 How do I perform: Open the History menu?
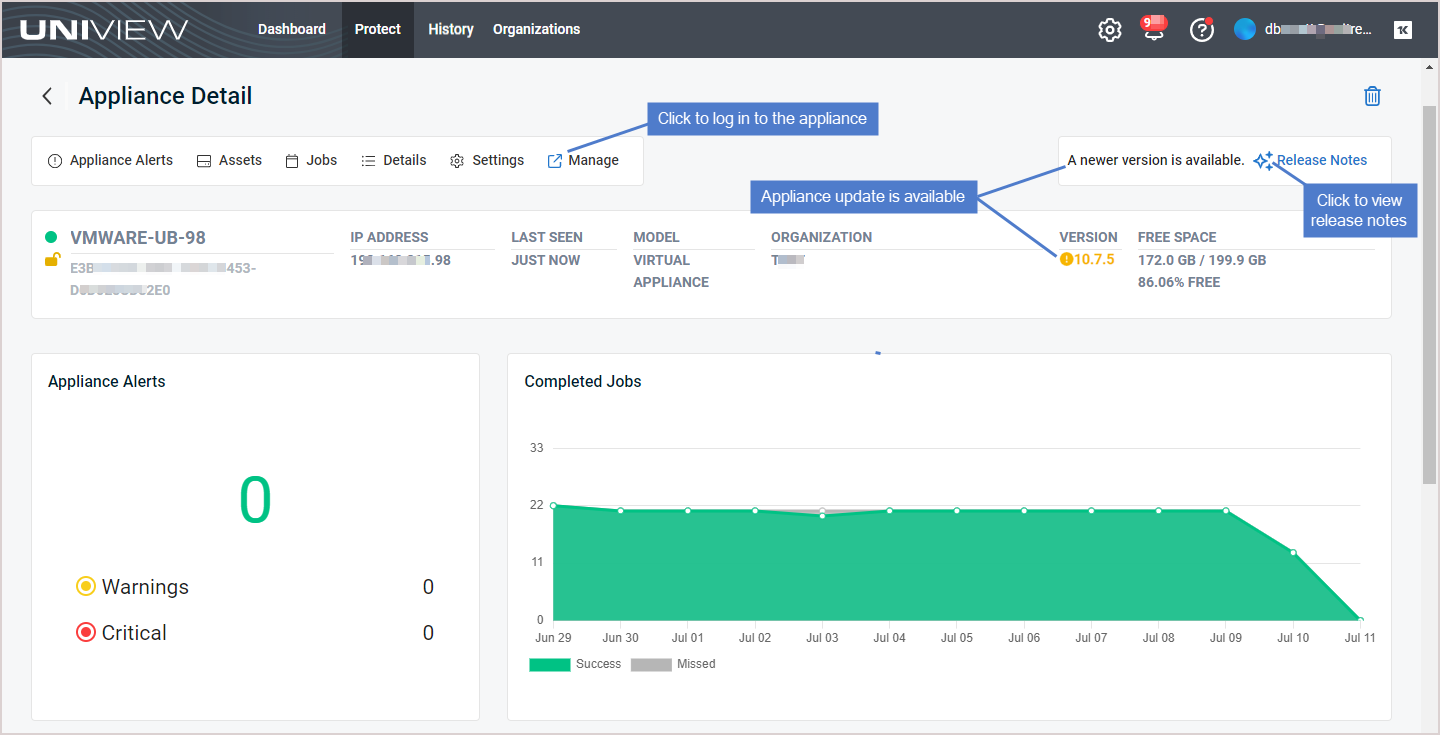click(x=451, y=29)
